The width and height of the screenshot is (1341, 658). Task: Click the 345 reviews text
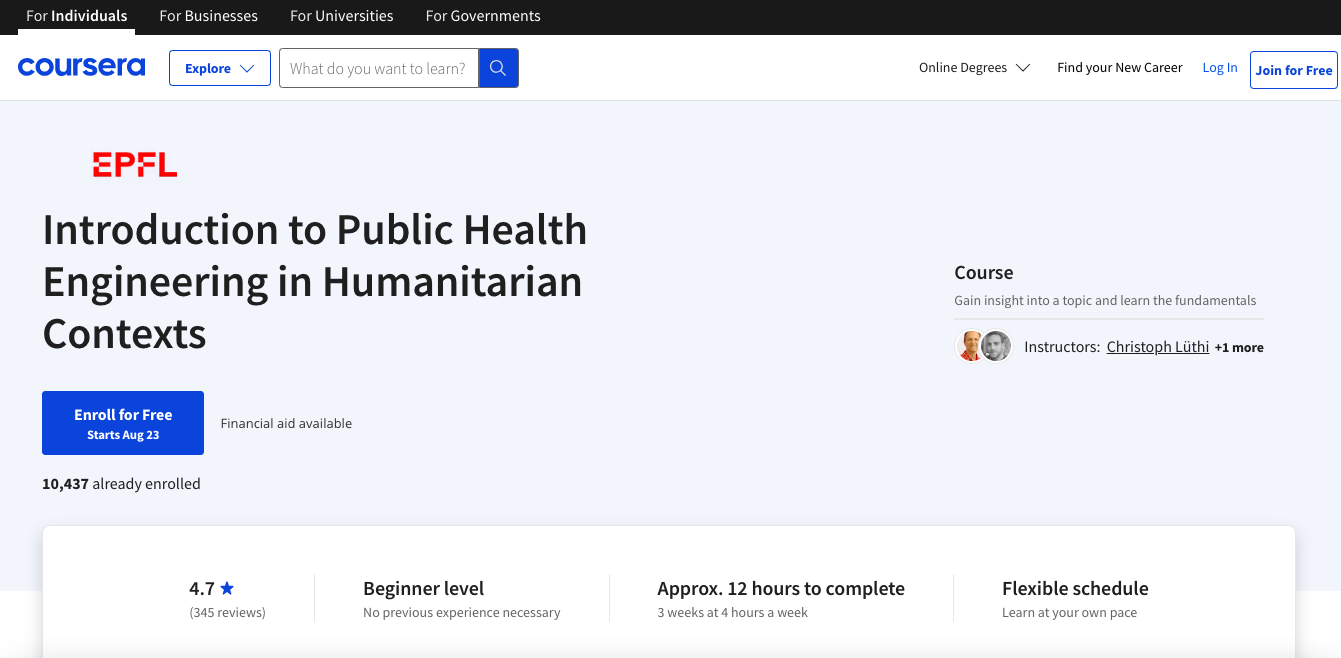click(x=227, y=612)
